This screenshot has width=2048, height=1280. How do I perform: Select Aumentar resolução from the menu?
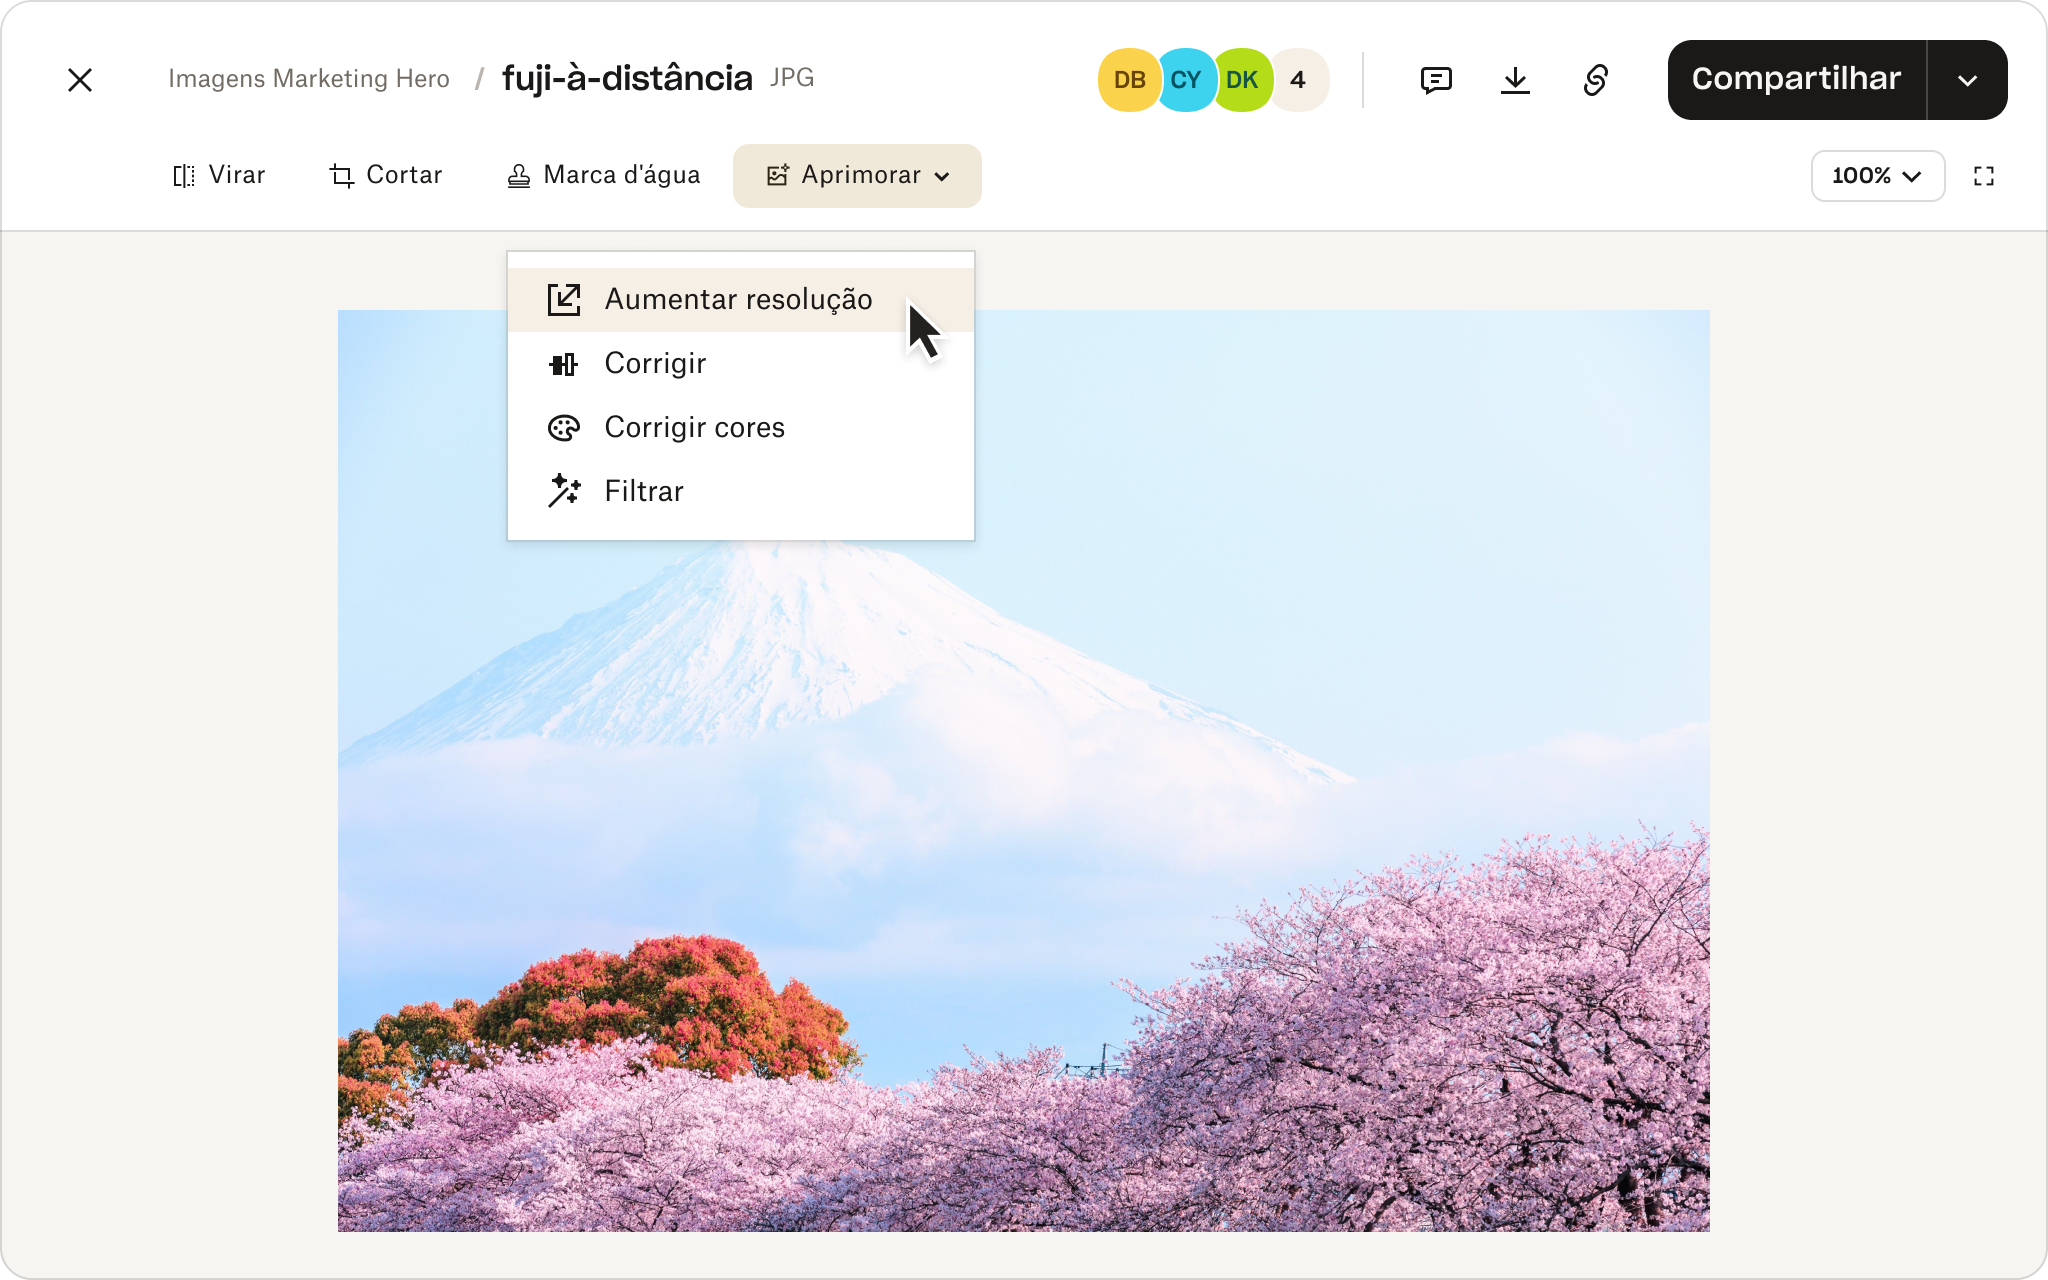[741, 300]
